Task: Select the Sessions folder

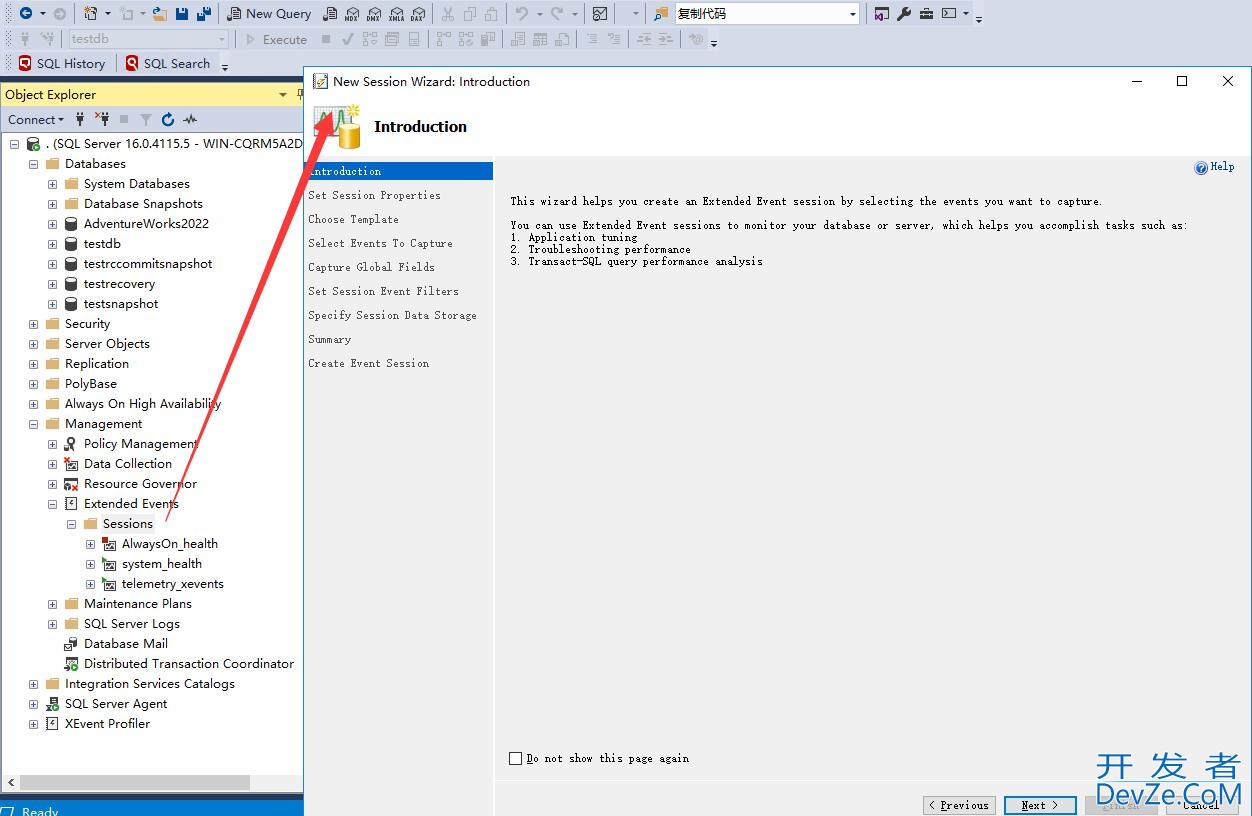Action: pyautogui.click(x=128, y=524)
